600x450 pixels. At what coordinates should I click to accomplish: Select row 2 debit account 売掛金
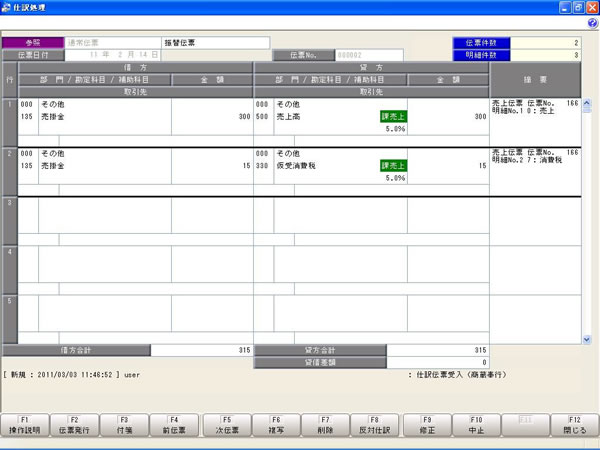53,166
